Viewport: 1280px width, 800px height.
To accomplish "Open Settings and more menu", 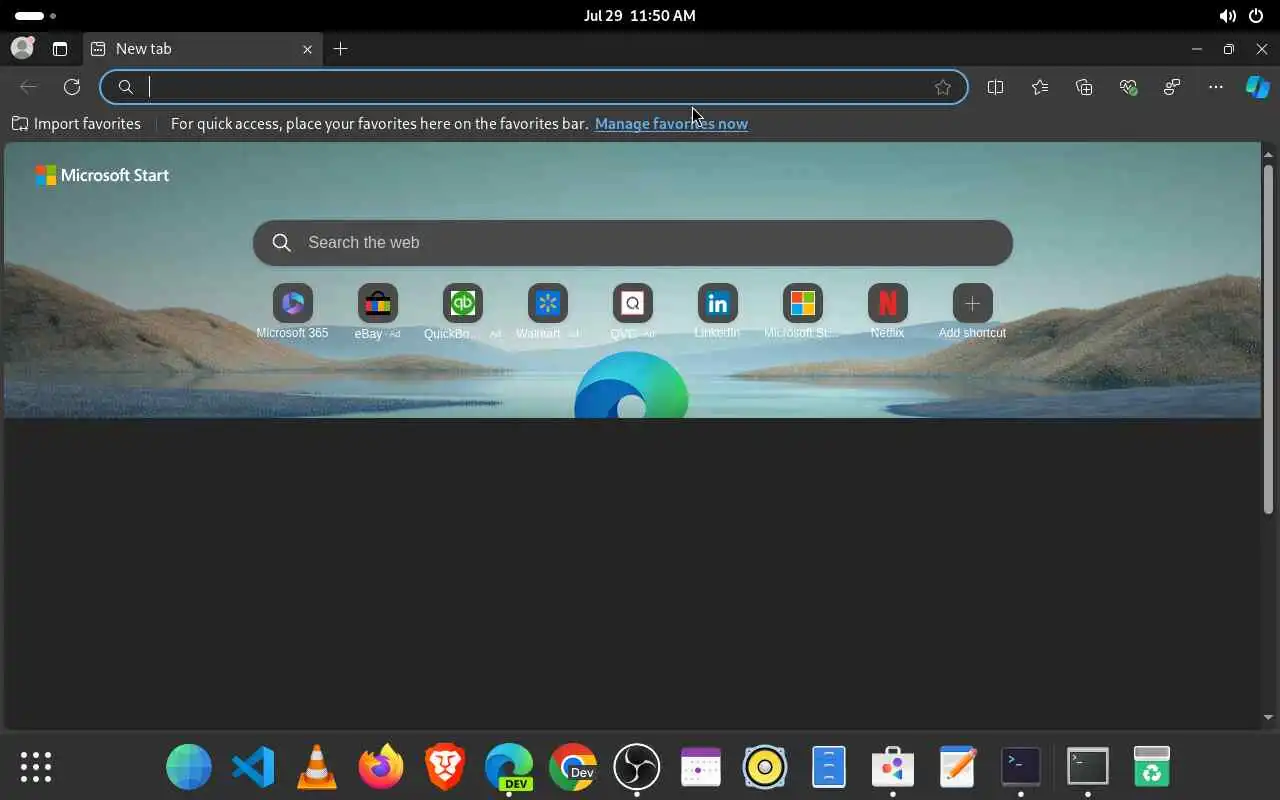I will pyautogui.click(x=1216, y=87).
